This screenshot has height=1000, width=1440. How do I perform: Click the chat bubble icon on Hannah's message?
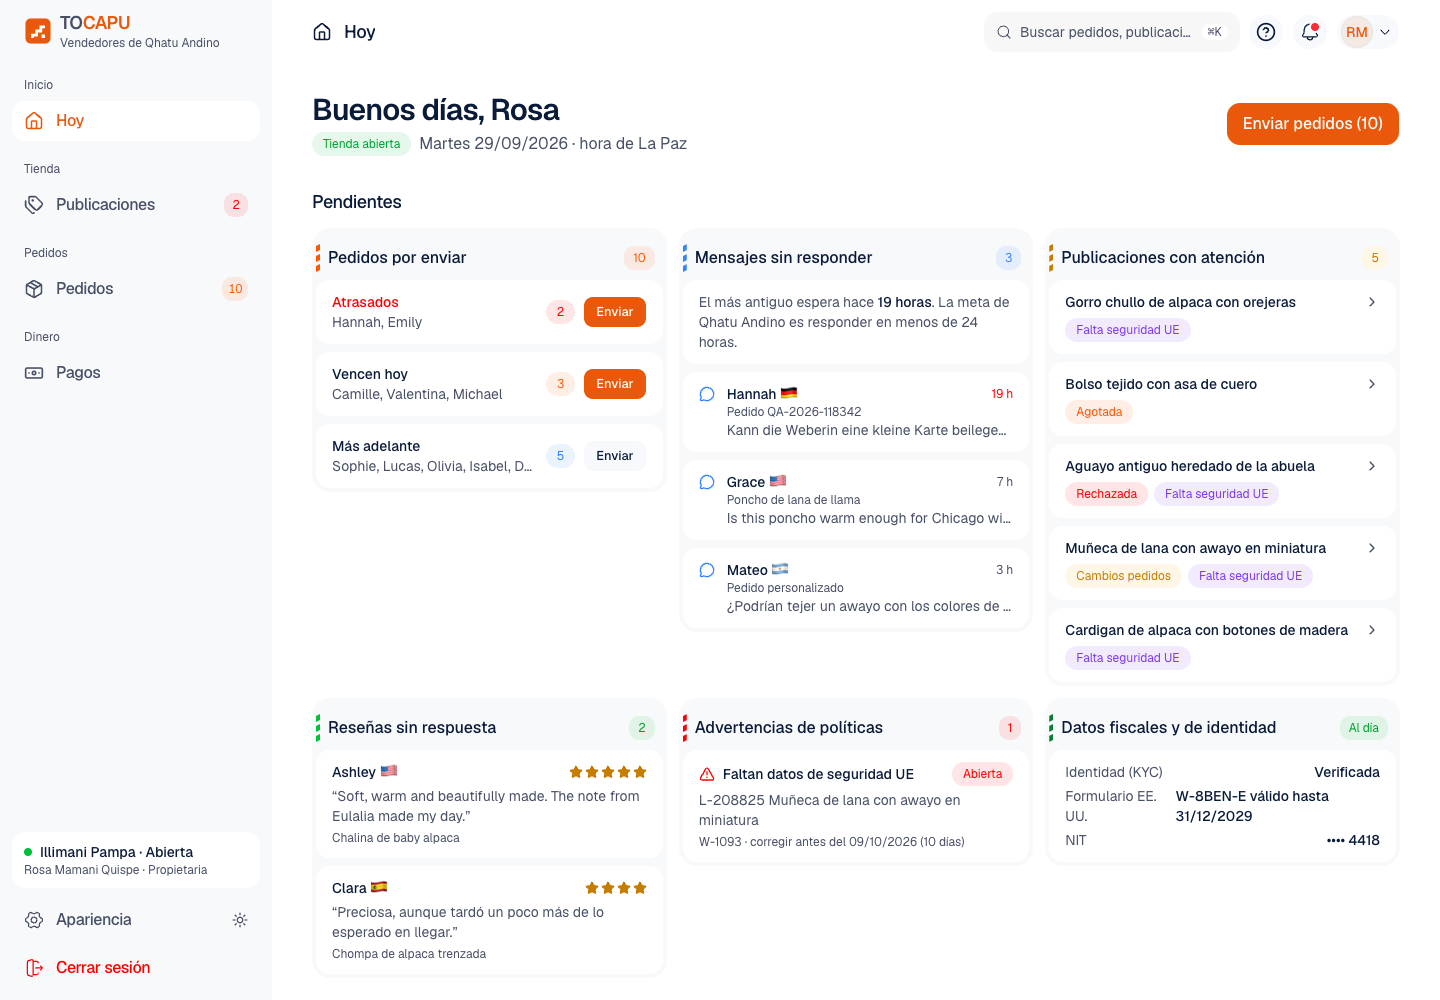coord(707,394)
